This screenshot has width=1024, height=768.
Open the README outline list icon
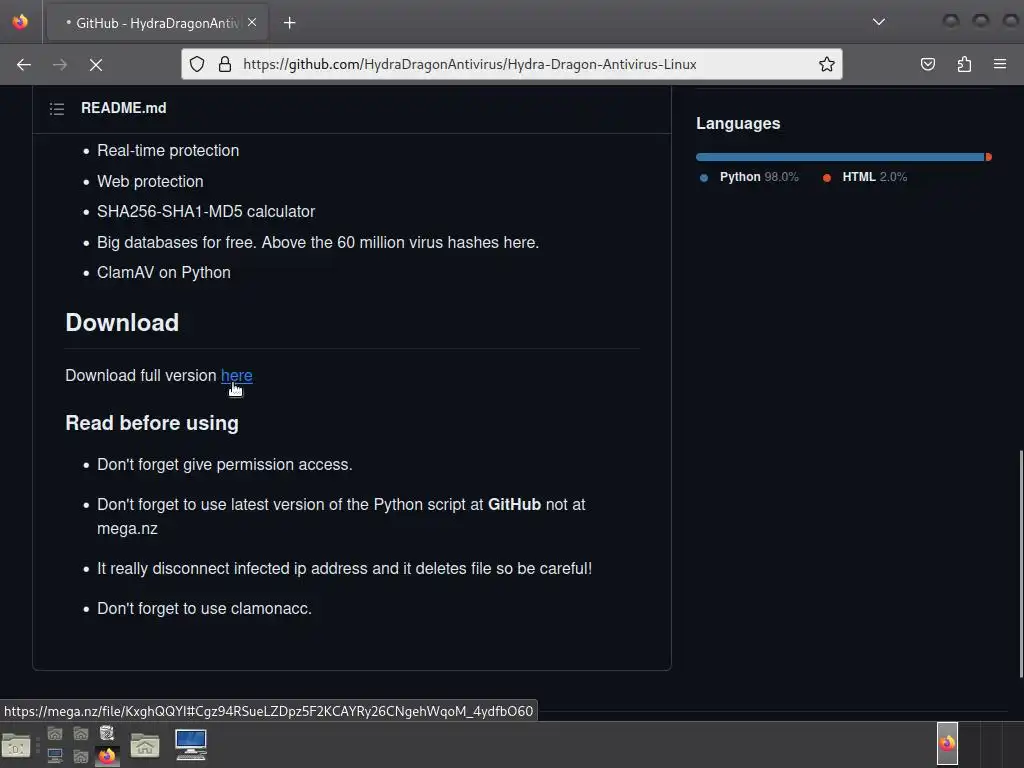(x=57, y=108)
